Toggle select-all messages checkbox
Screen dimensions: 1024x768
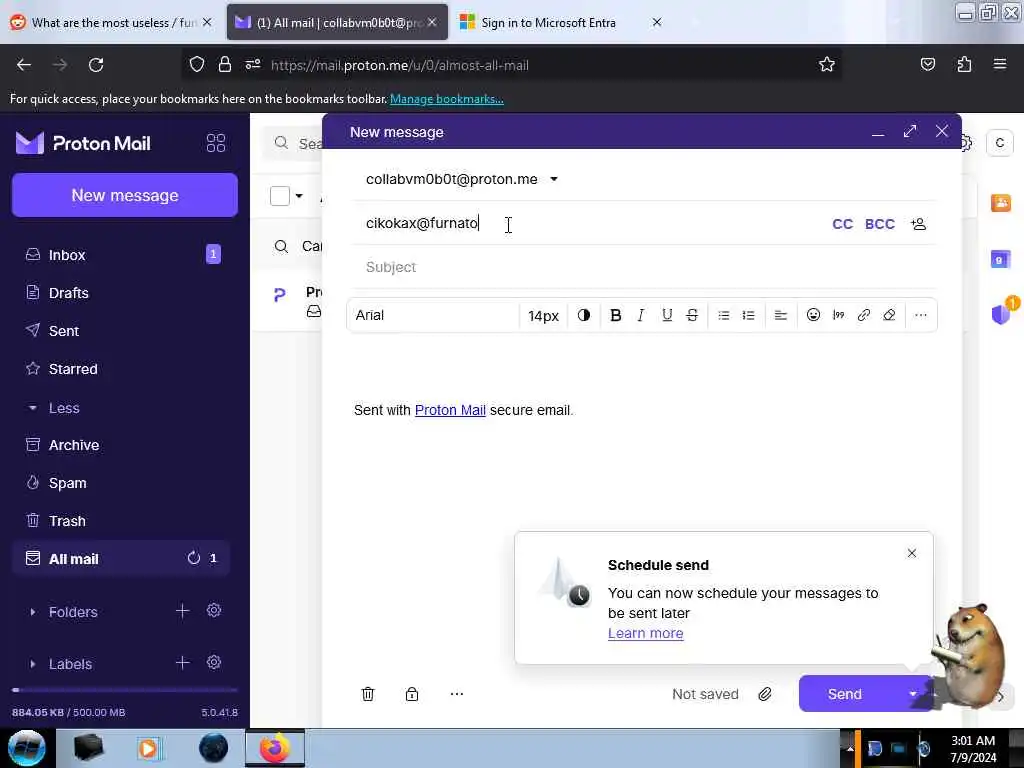pos(280,196)
